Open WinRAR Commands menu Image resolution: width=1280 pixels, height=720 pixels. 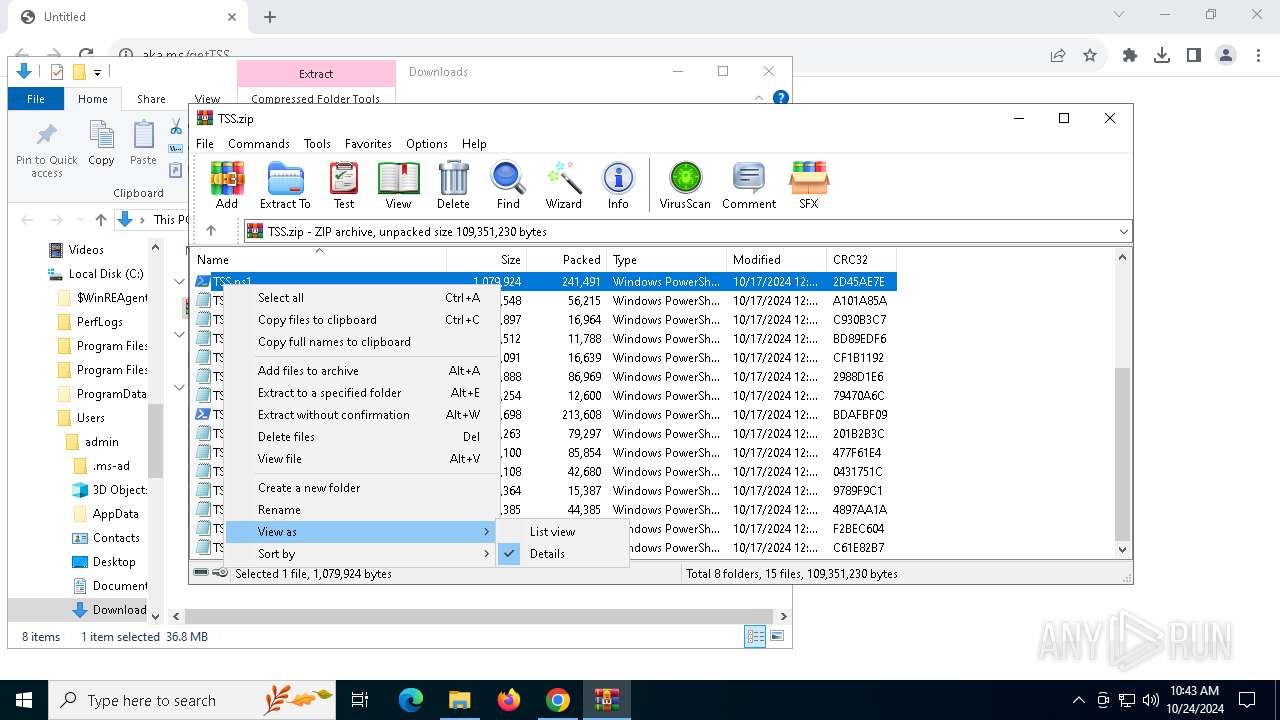click(259, 143)
